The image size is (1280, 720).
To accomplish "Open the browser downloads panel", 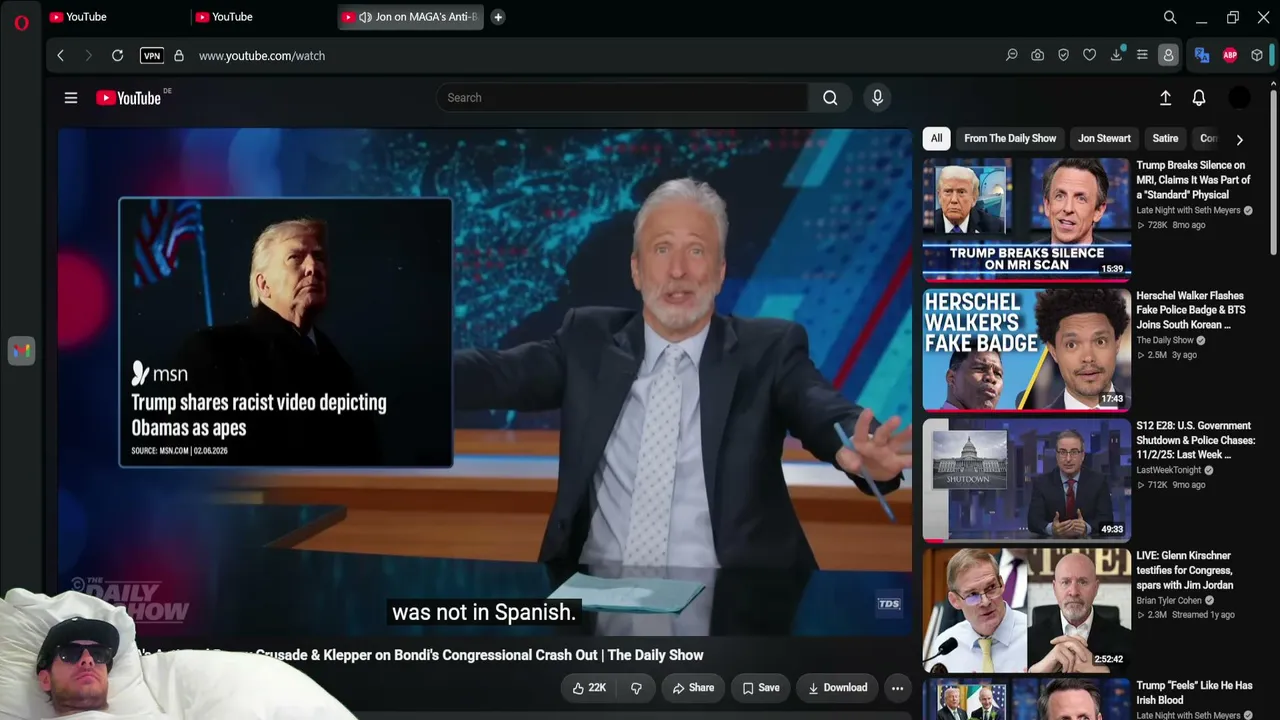I will pos(1116,56).
